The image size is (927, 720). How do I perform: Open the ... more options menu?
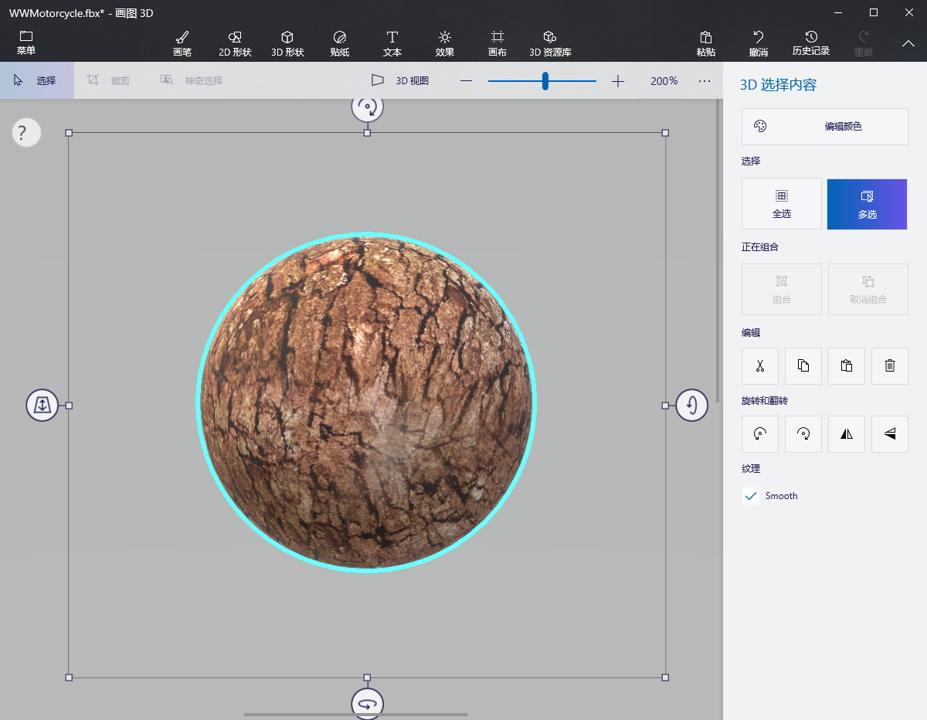pos(701,80)
